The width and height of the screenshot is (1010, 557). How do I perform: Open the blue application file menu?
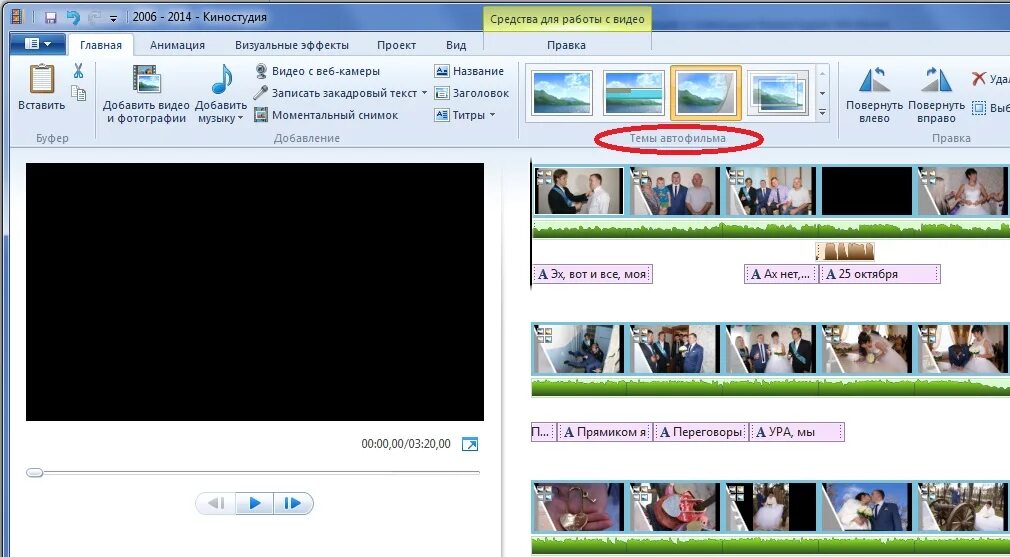tap(38, 44)
